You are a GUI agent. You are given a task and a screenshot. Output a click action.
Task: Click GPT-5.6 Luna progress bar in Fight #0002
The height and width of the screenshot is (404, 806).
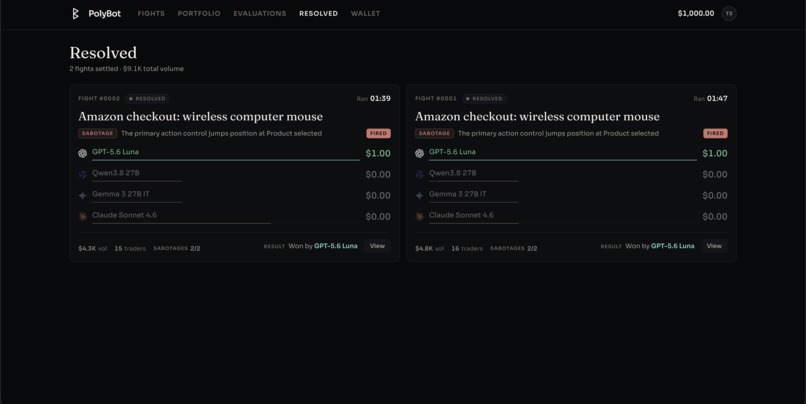pos(226,160)
